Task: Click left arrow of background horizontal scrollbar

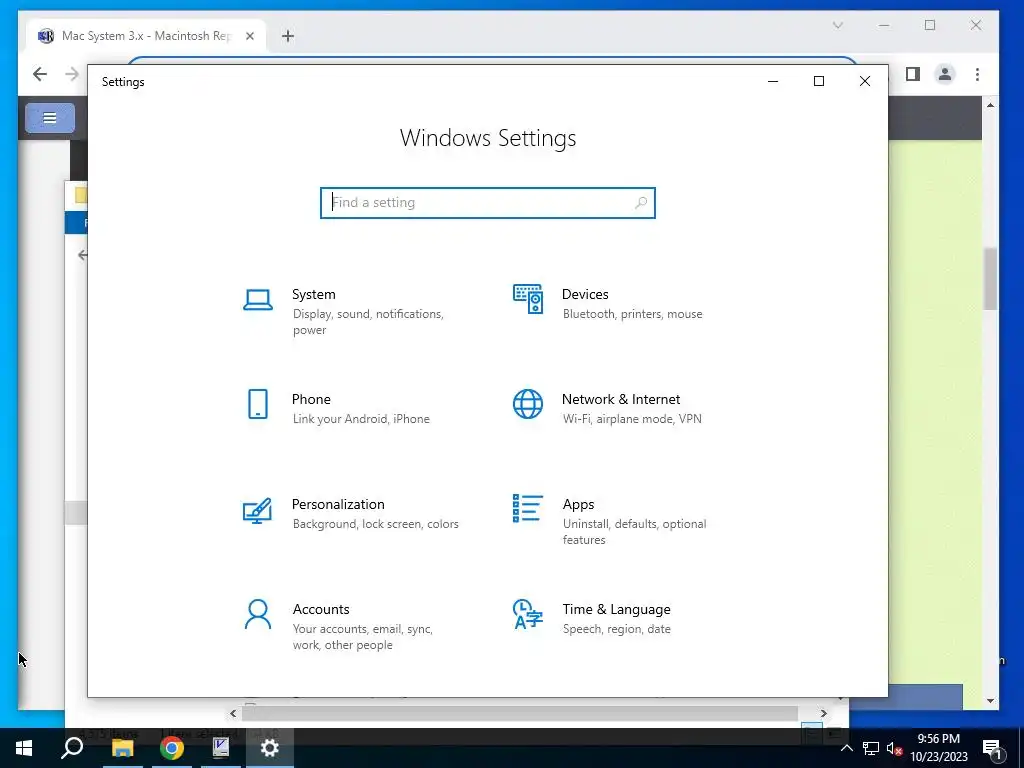Action: pos(233,713)
